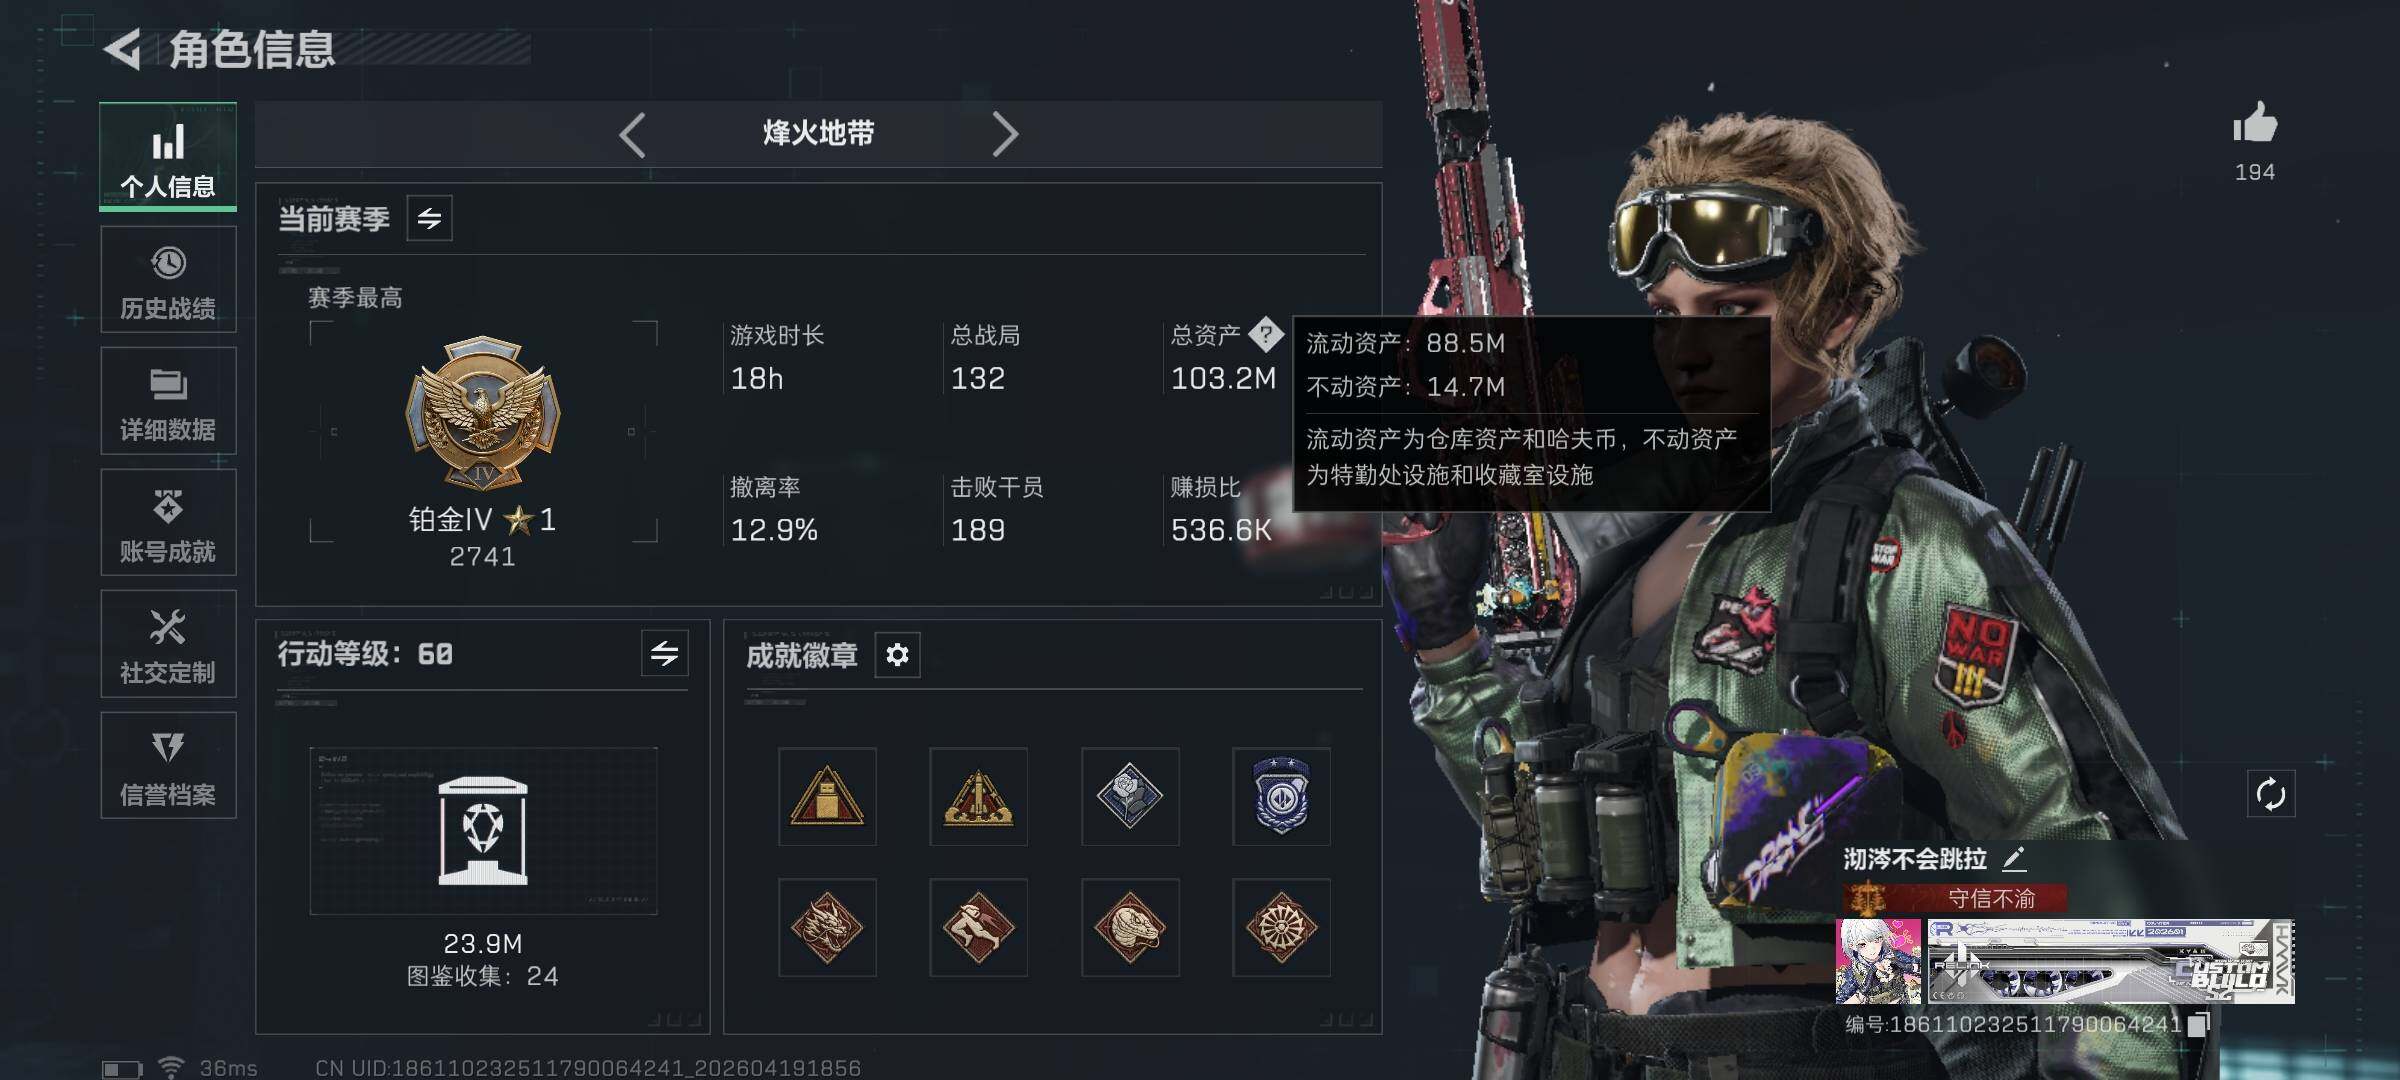2400x1080 pixels.
Task: Toggle the swap button beside 行动等级
Action: coord(664,654)
